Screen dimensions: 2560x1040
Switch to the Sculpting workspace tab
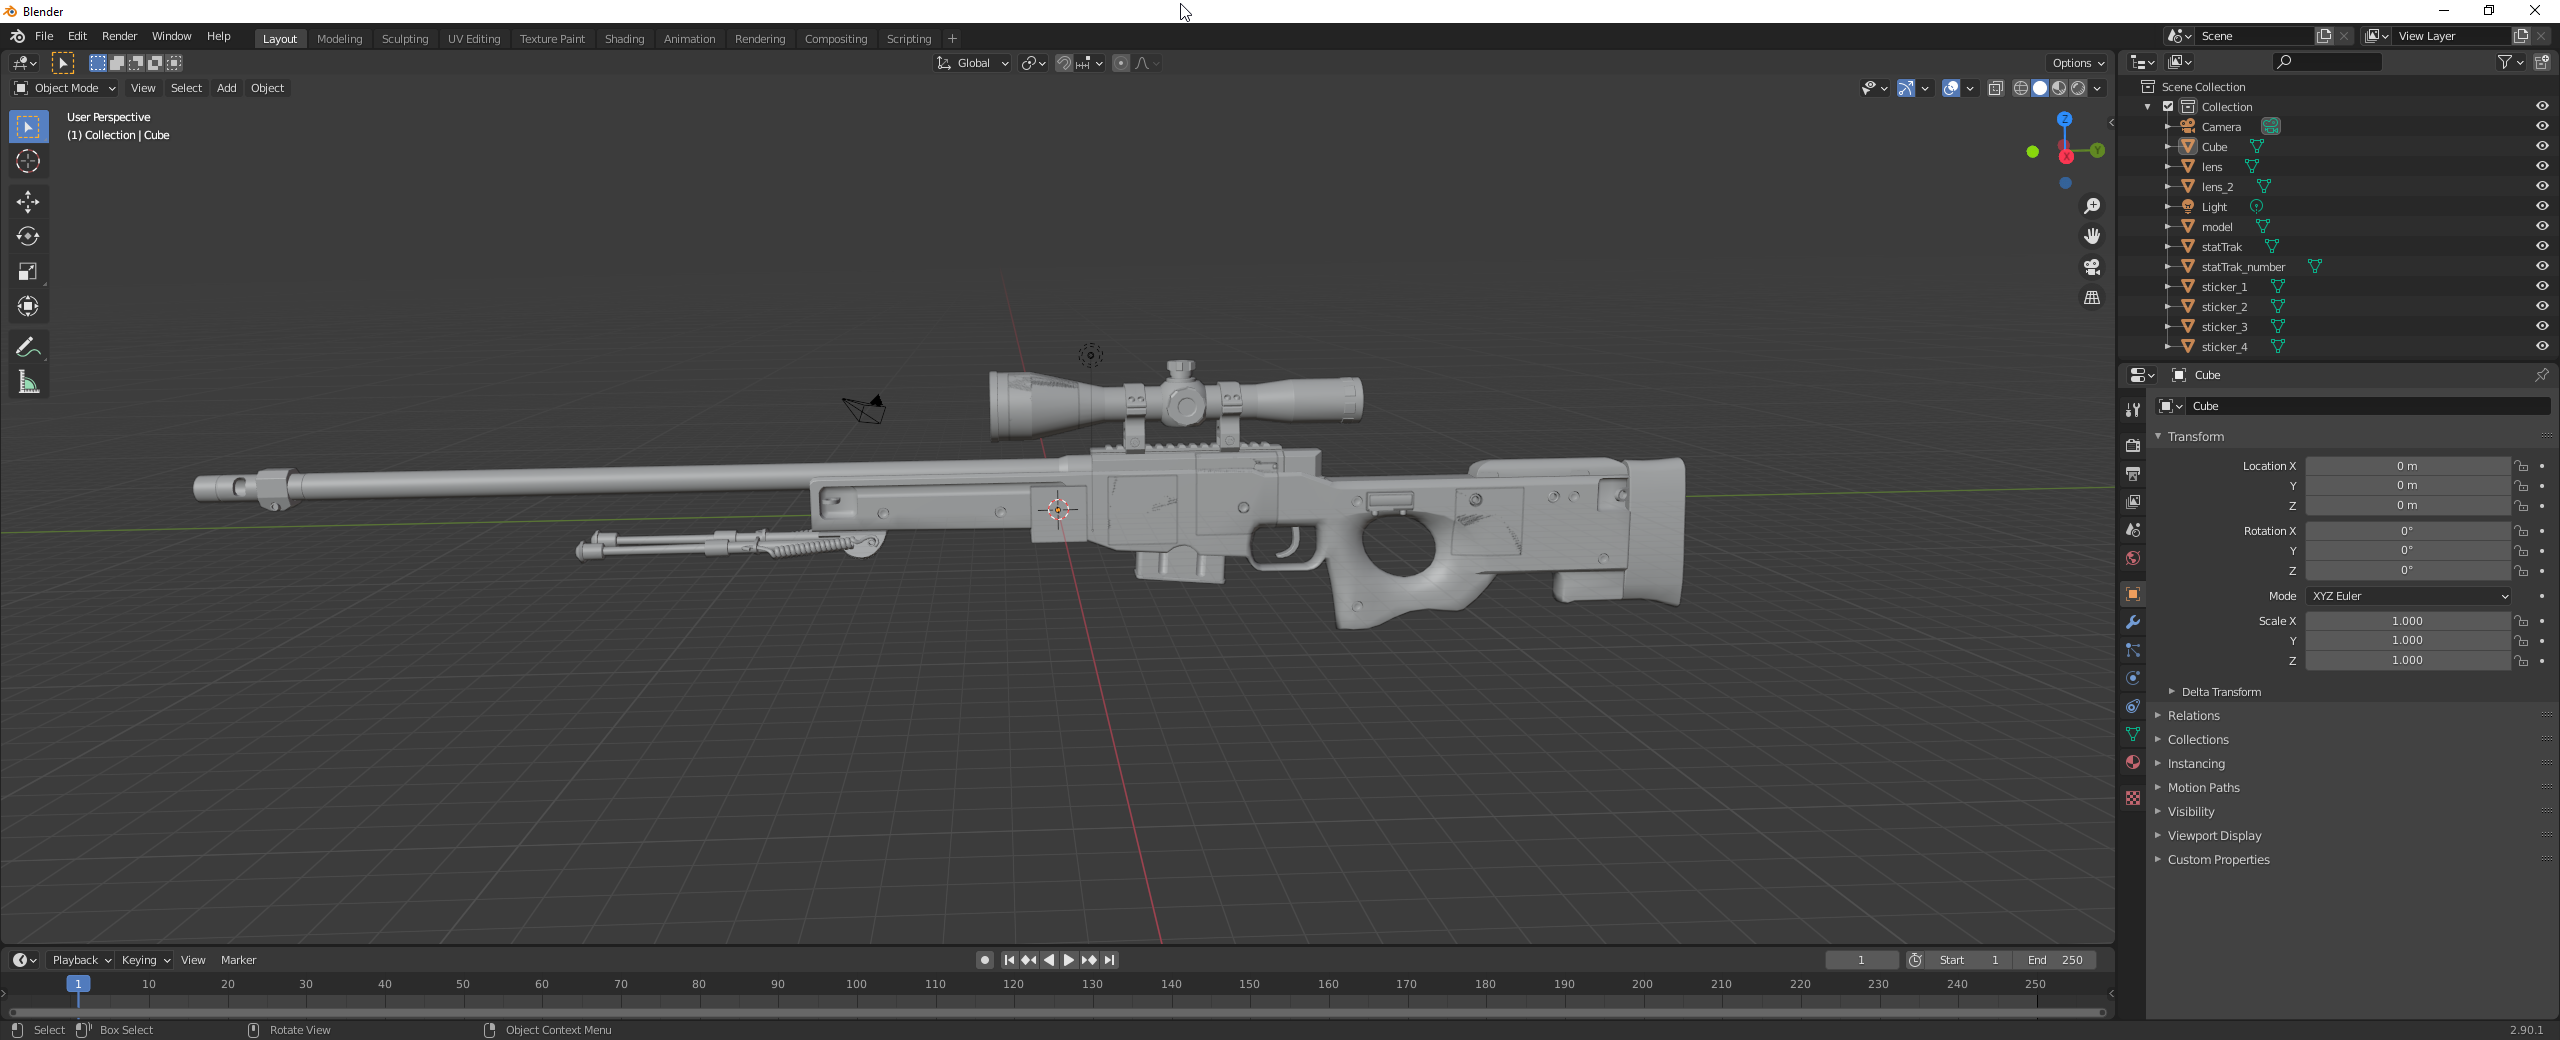coord(405,39)
